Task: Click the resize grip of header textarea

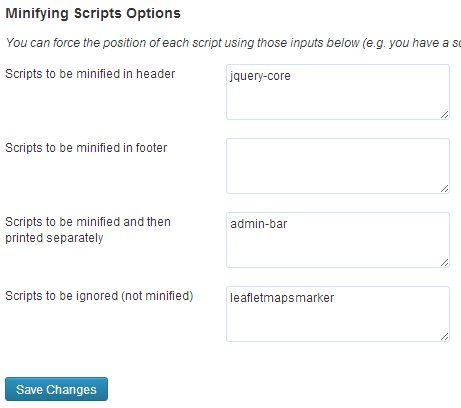Action: click(x=445, y=115)
